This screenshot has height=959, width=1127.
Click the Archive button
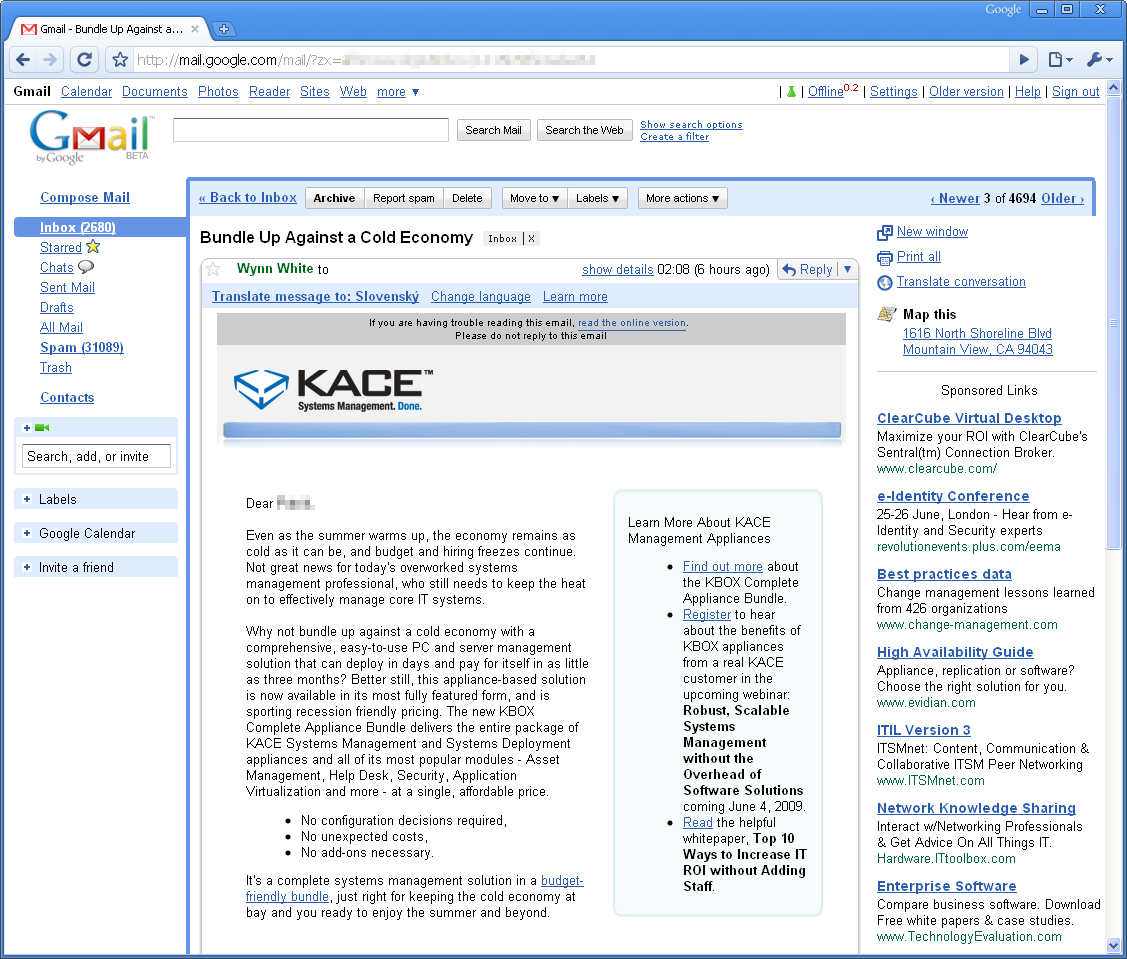(334, 198)
